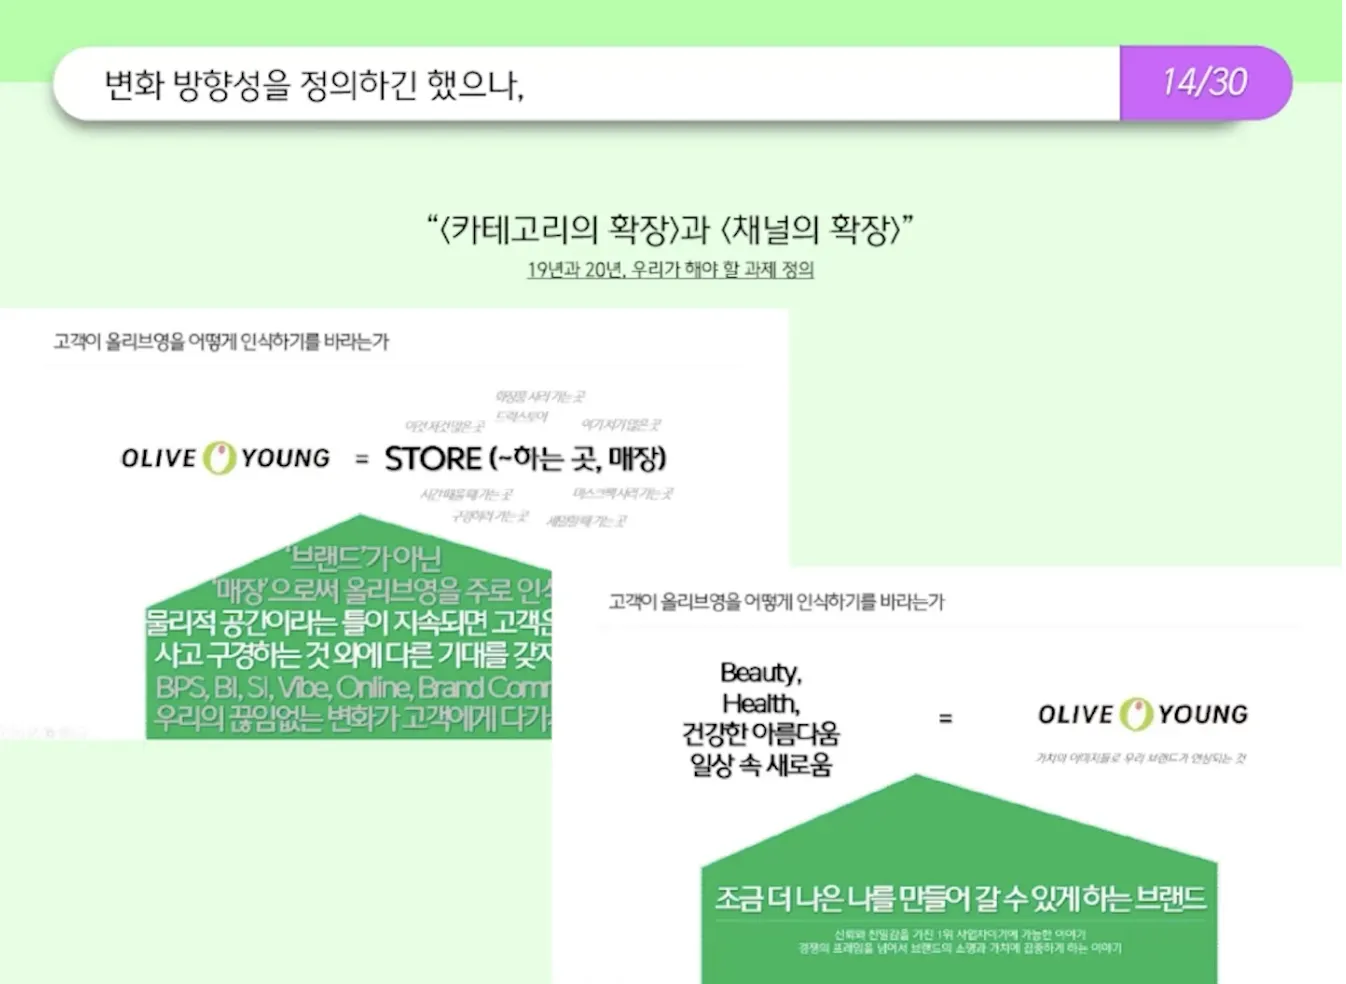1346x984 pixels.
Task: Click the line "BPS, BI, SI, Vibe, Online, Brand Comm"
Action: 353,687
